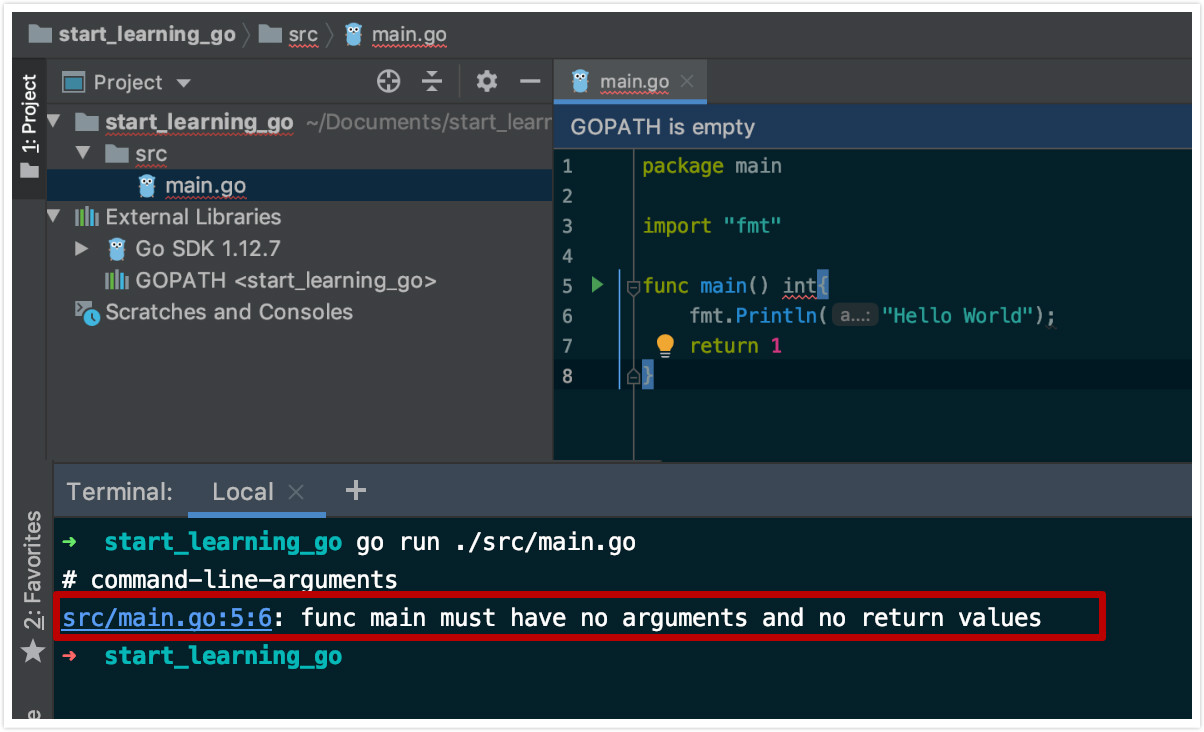Fold the main function at line 5

(632, 288)
